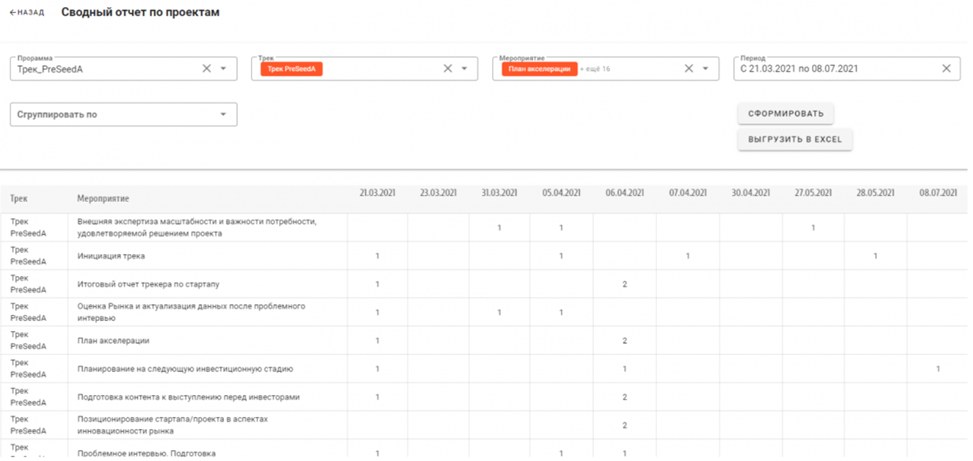Select Проблемное интервью. Подготовка row

486,450
